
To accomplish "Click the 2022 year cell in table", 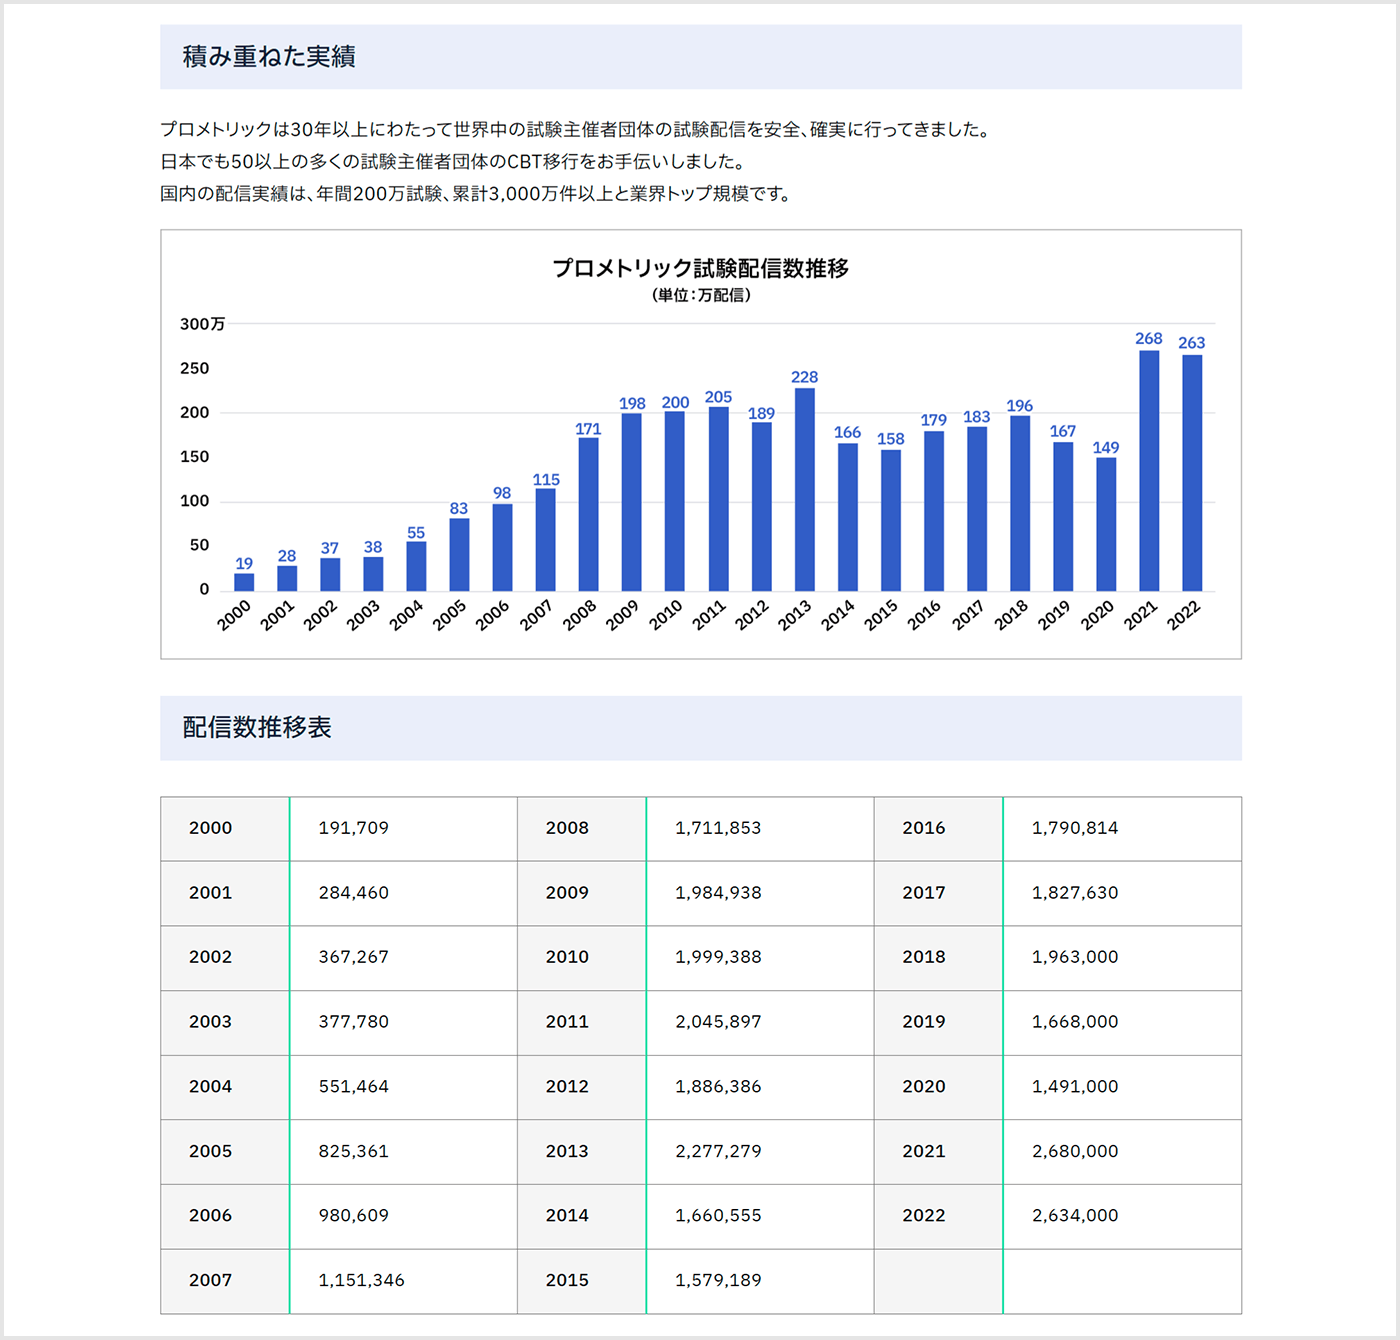I will (939, 1216).
